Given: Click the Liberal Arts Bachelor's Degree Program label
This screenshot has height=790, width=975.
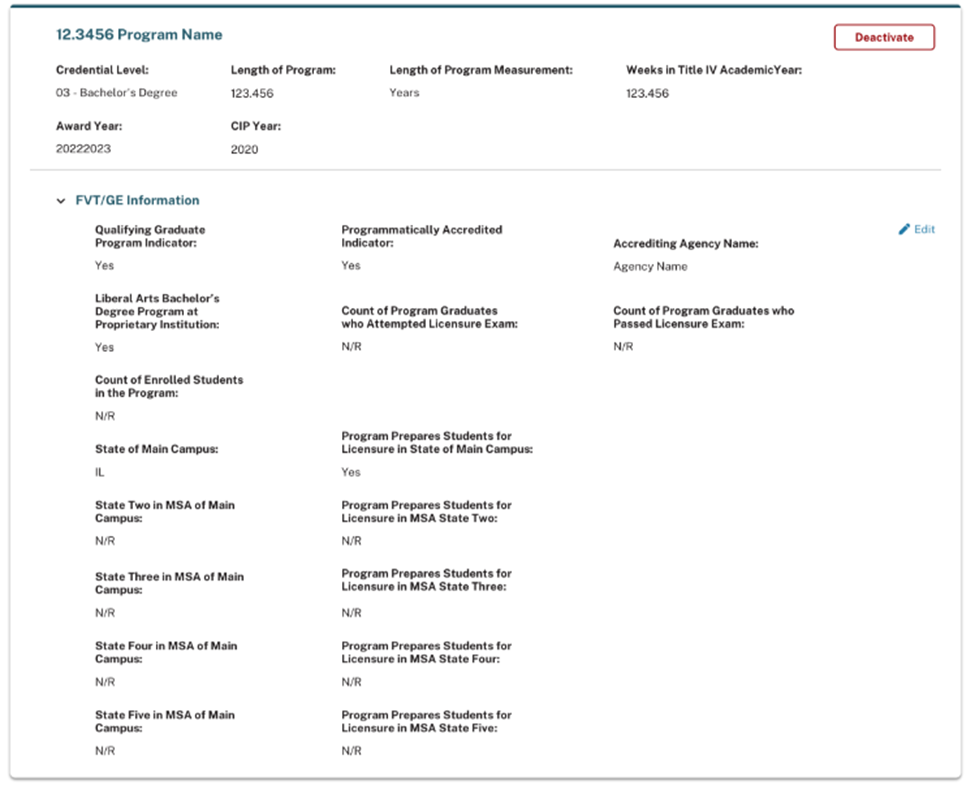Looking at the screenshot, I should (x=157, y=311).
